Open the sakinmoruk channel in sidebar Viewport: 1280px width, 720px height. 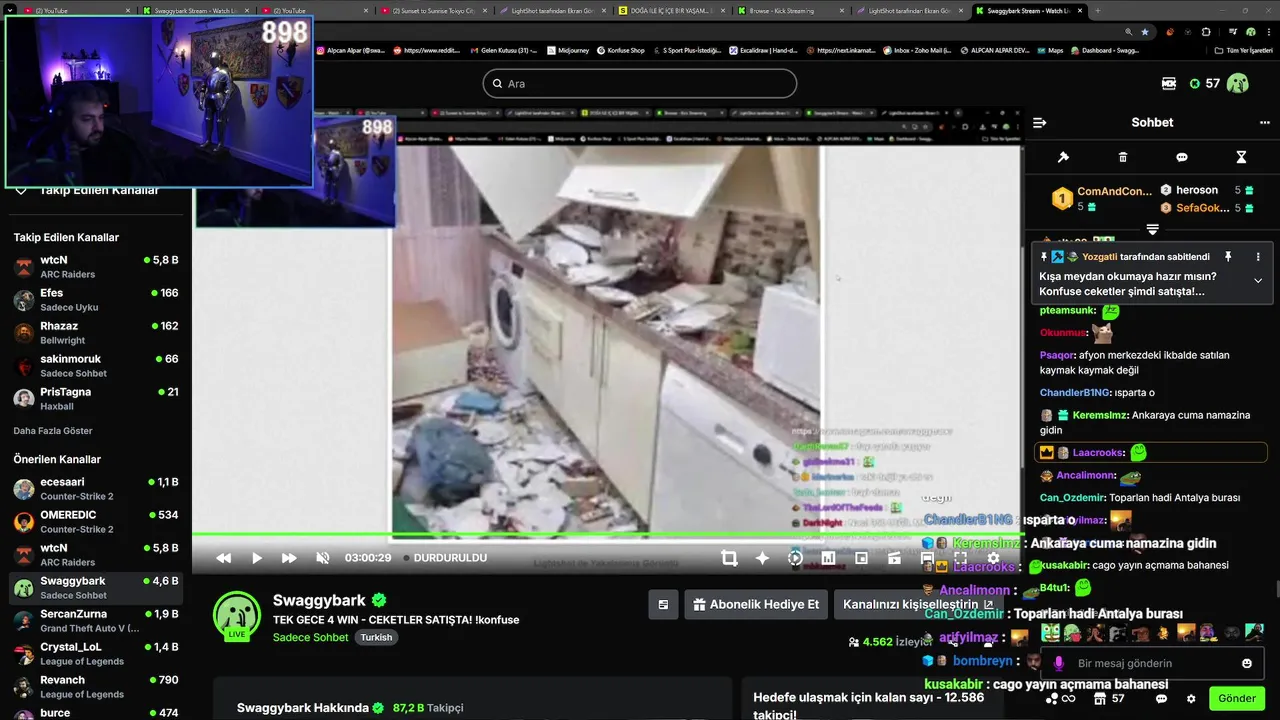[96, 366]
